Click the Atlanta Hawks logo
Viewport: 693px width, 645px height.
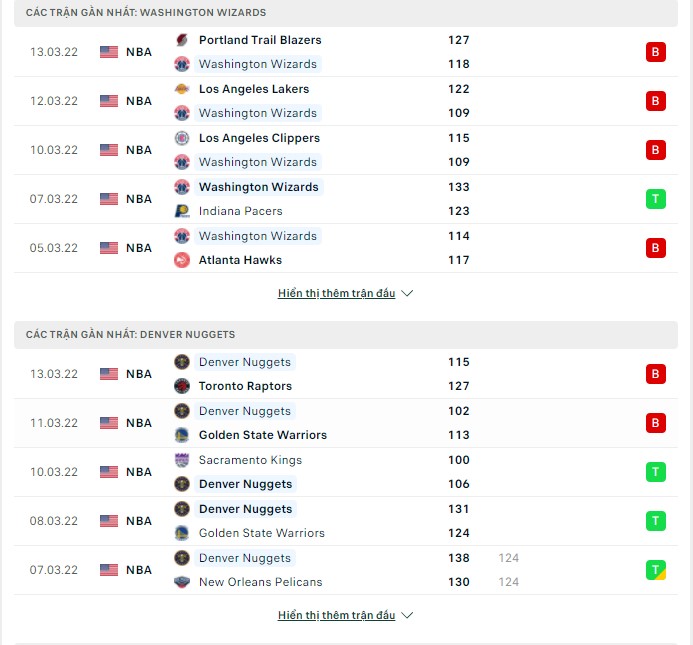pyautogui.click(x=182, y=260)
